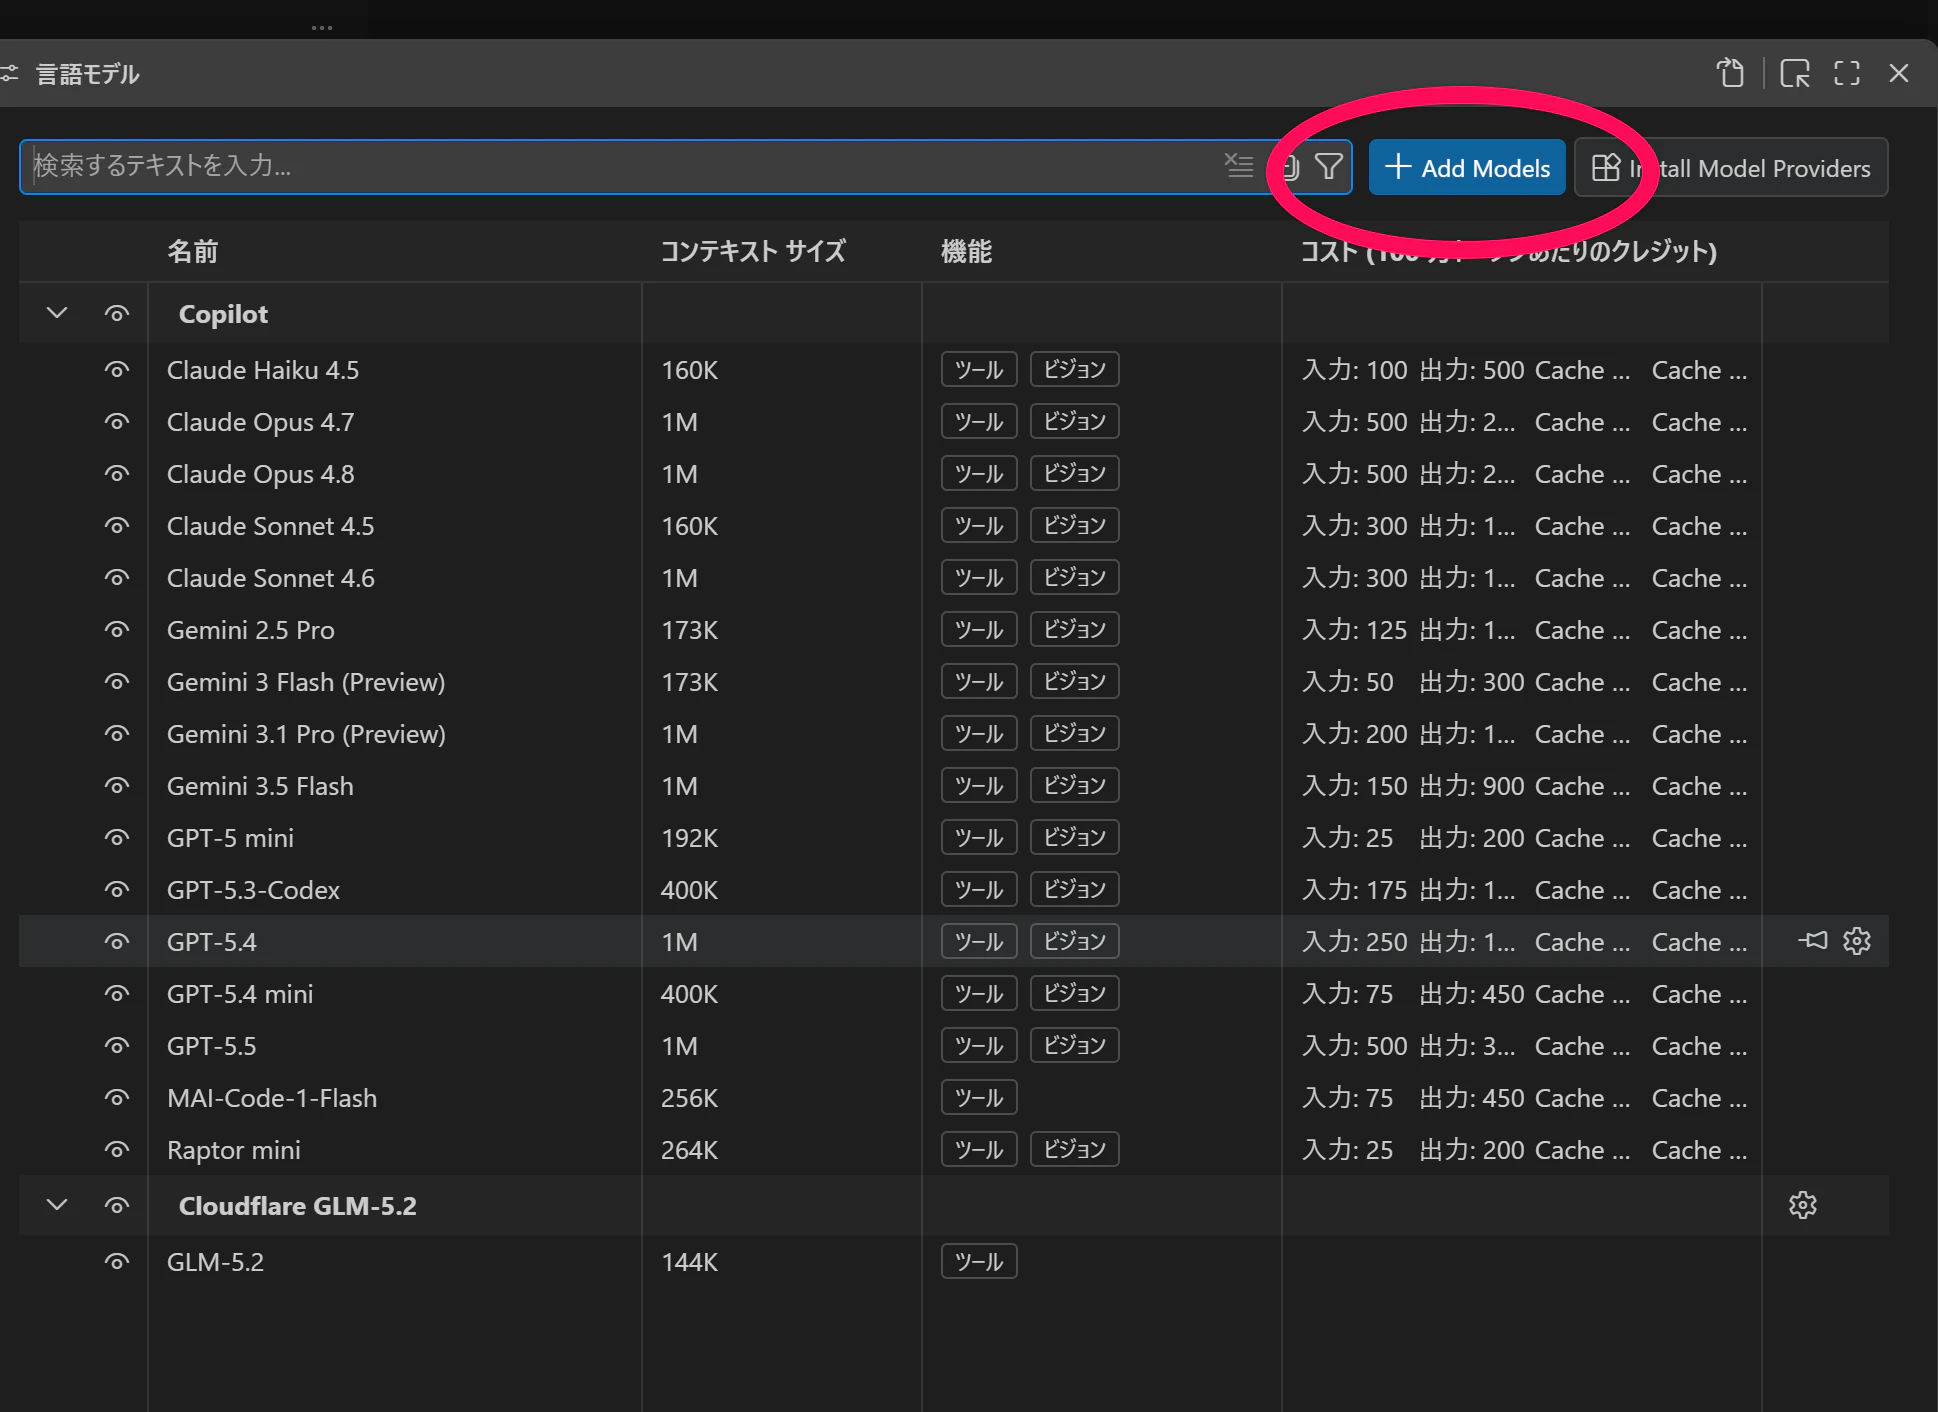Toggle visibility of GPT-5 mini
The height and width of the screenshot is (1412, 1938).
pyautogui.click(x=117, y=838)
